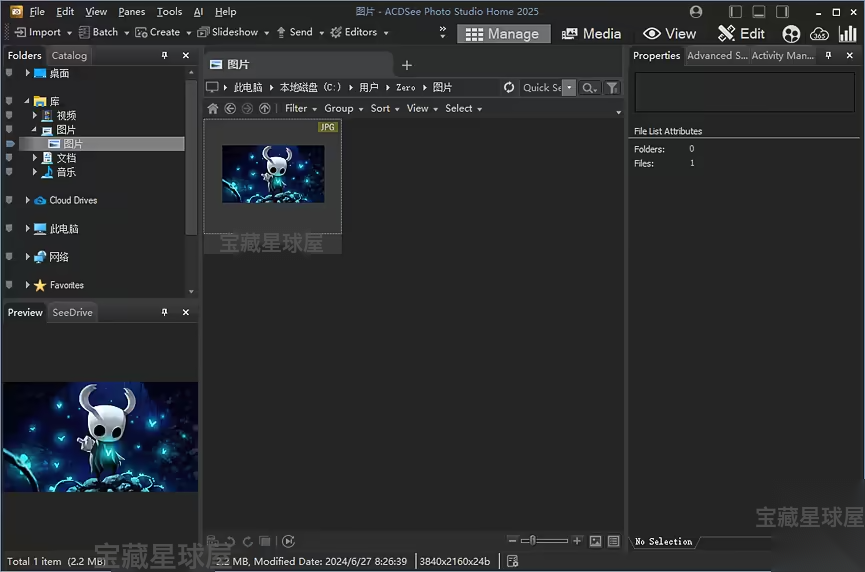Switch to the Advanced S... tab
The image size is (865, 572).
pos(717,56)
